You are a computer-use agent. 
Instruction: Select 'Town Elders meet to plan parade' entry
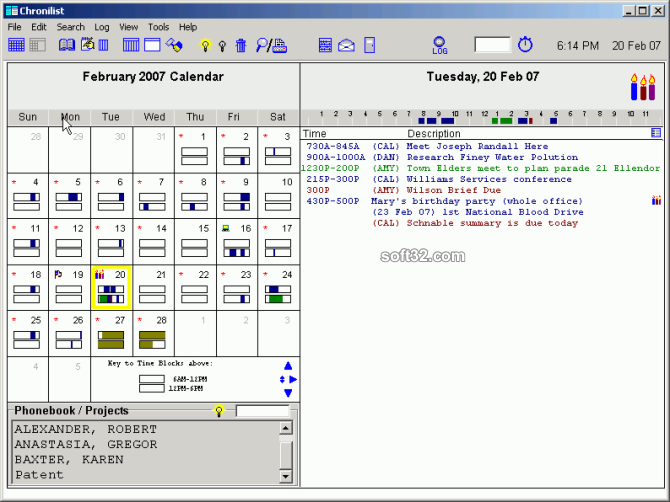(501, 168)
